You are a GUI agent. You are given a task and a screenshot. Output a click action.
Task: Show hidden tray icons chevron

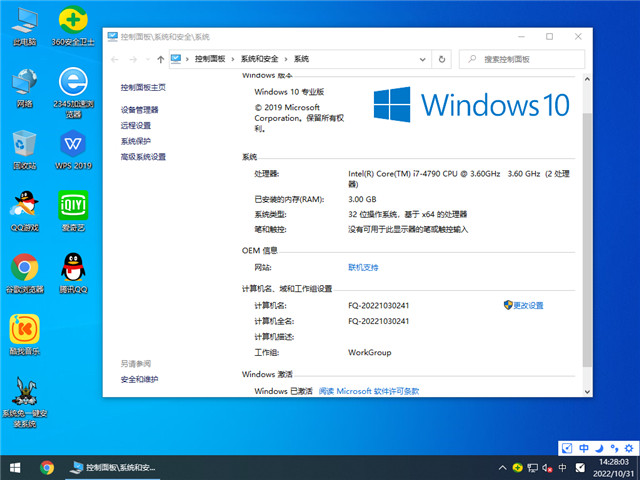coord(501,467)
